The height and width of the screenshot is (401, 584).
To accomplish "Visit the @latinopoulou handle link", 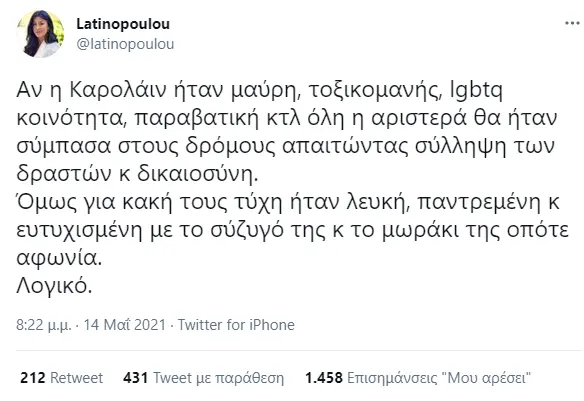I will (125, 44).
